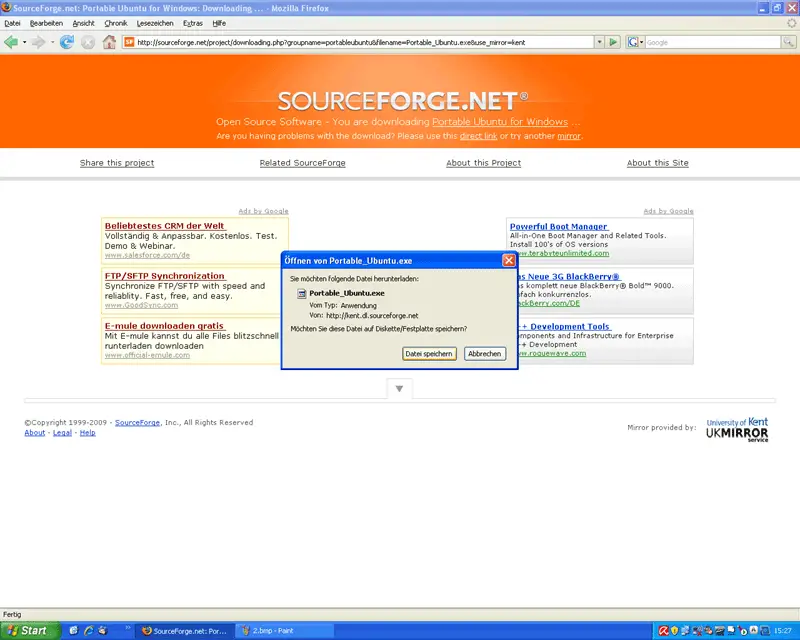The image size is (800, 640).
Task: Click the direct link for download
Action: tap(479, 136)
